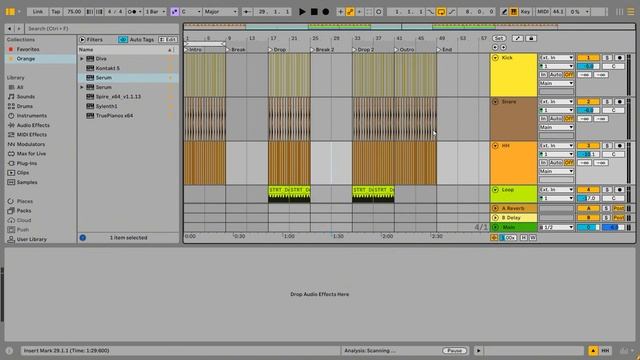Open Snare track output Main dropdown
Screen dimensions: 640x360
556,127
